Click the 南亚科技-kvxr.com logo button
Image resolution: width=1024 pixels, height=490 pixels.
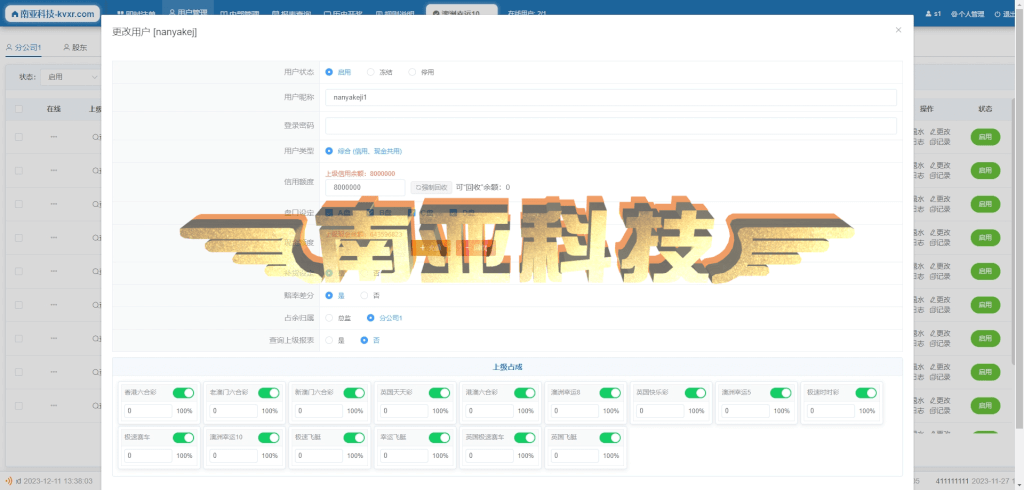[52, 14]
